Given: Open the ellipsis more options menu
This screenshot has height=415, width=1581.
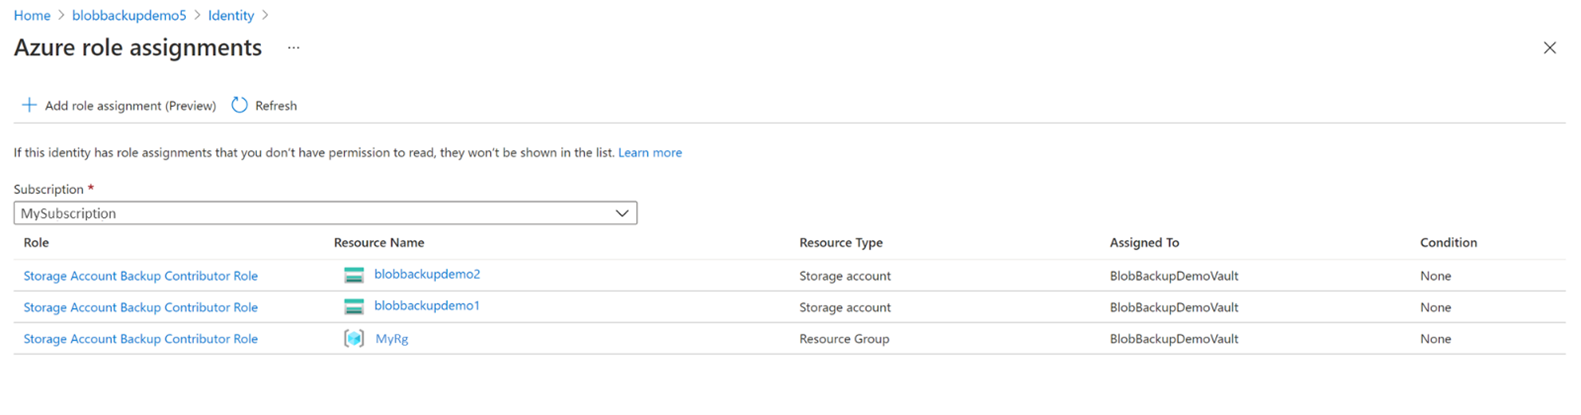Looking at the screenshot, I should pyautogui.click(x=293, y=48).
